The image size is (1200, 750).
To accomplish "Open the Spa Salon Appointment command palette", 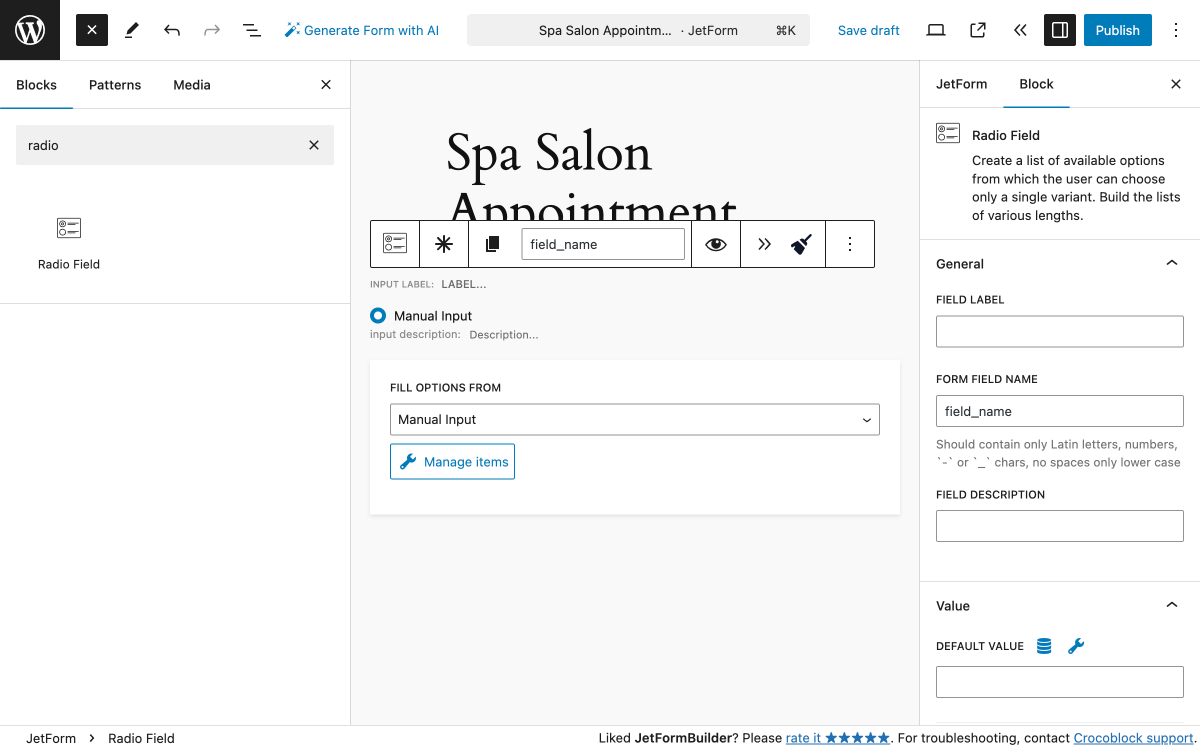I will coord(639,30).
